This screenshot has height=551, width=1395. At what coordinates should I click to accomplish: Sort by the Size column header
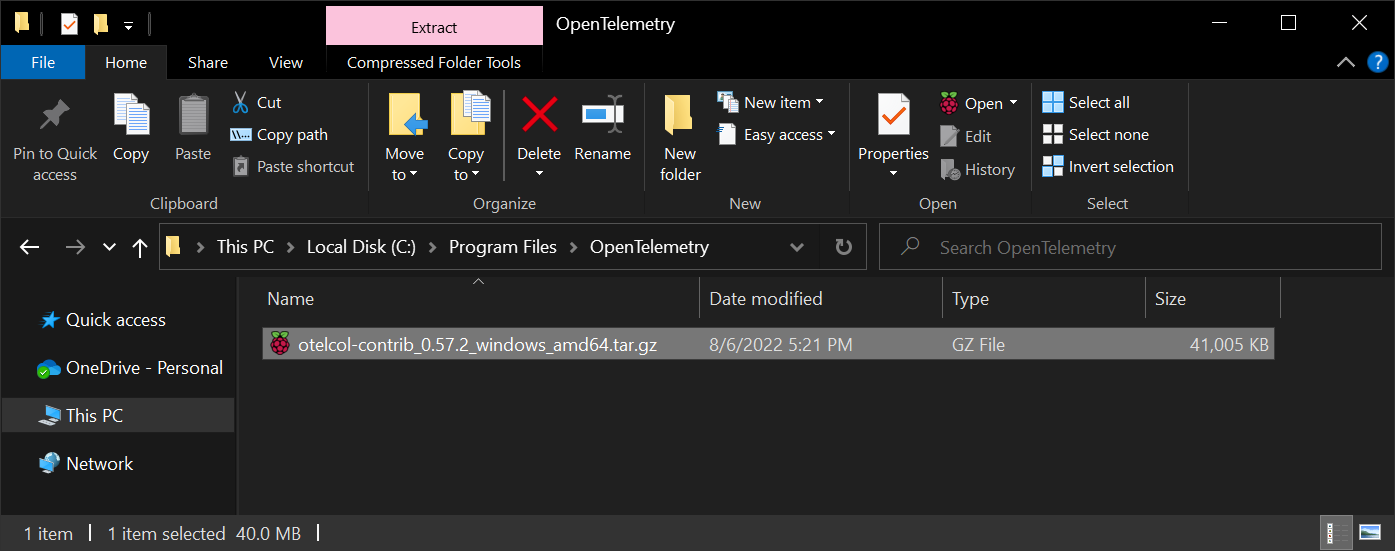1213,298
